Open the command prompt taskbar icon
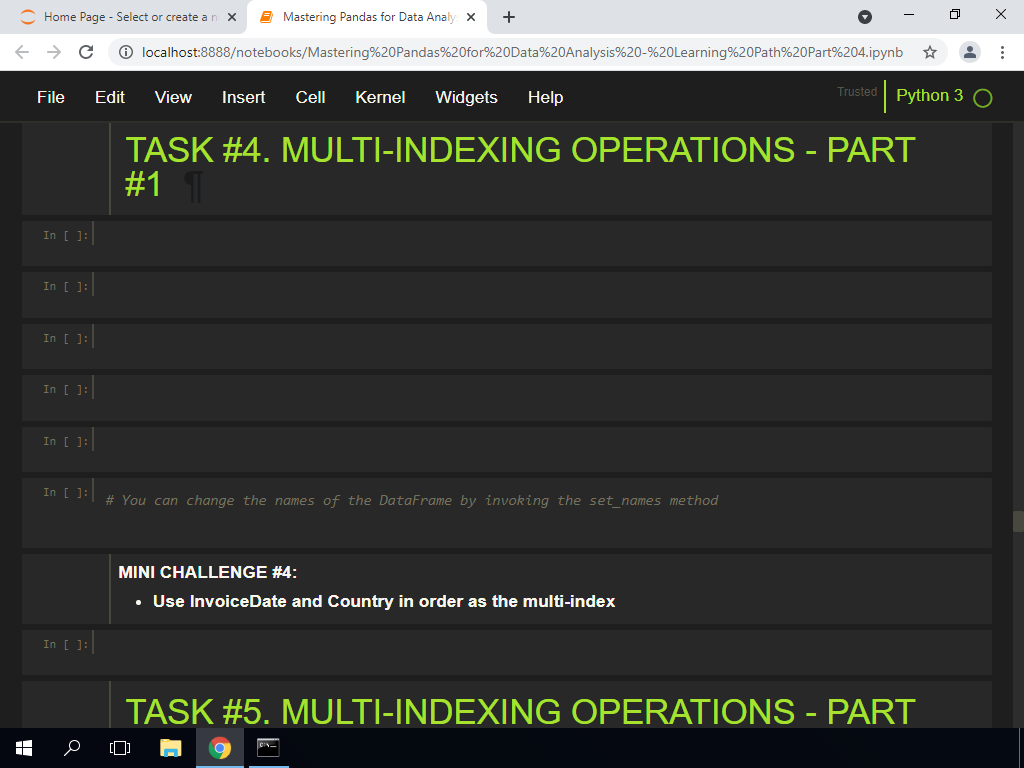1024x768 pixels. 268,748
